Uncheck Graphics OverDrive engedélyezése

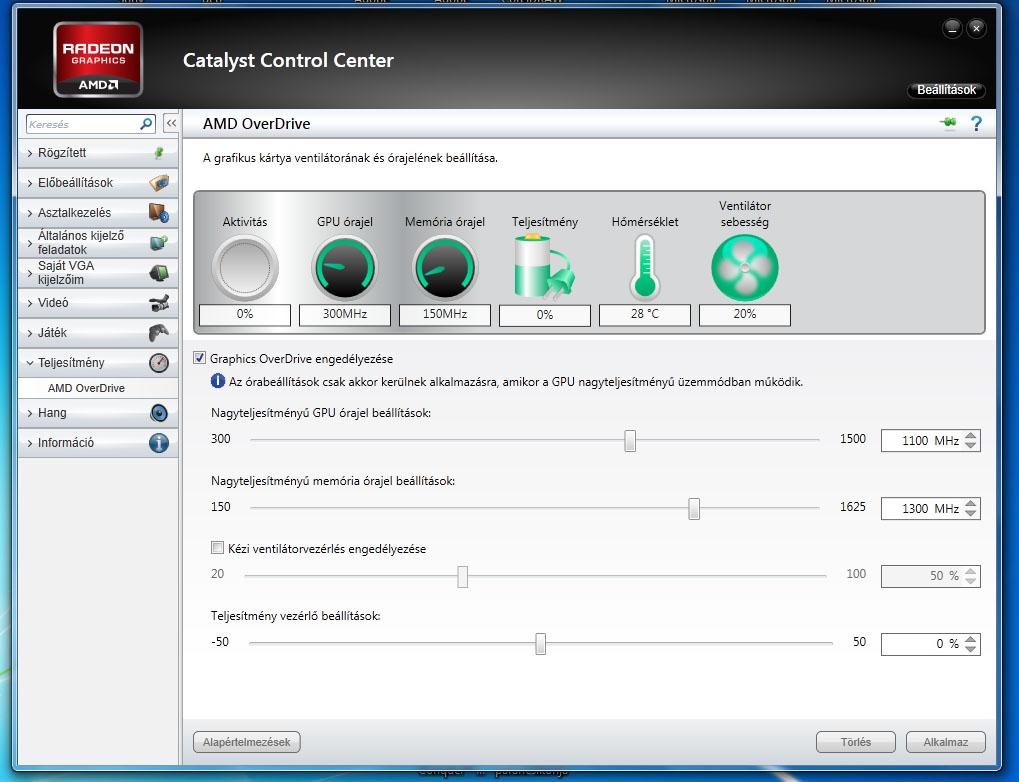point(200,358)
